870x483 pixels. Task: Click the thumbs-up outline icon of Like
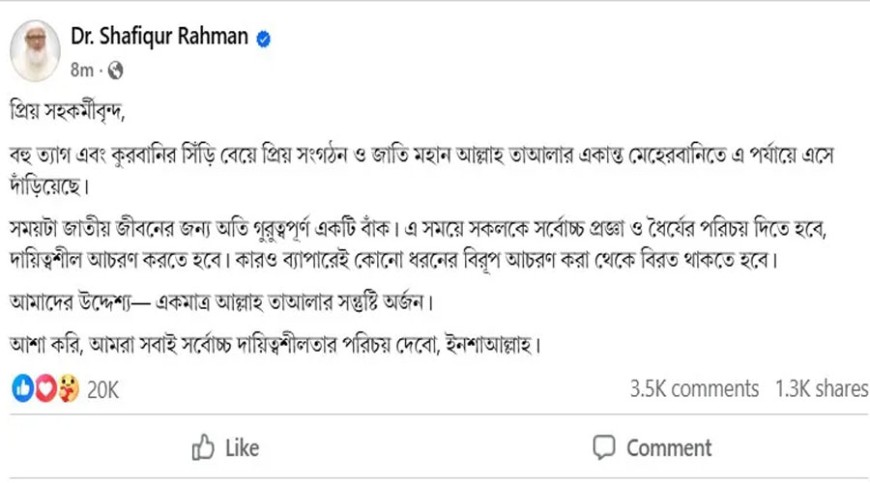203,447
